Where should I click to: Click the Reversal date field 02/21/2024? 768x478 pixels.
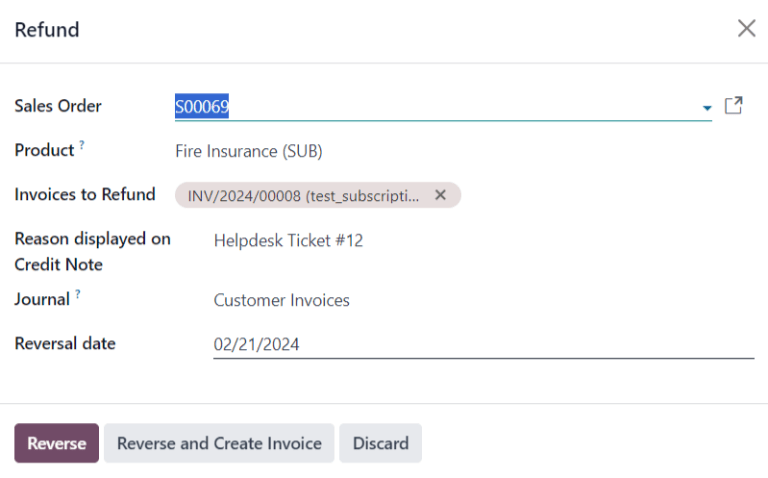tap(482, 344)
